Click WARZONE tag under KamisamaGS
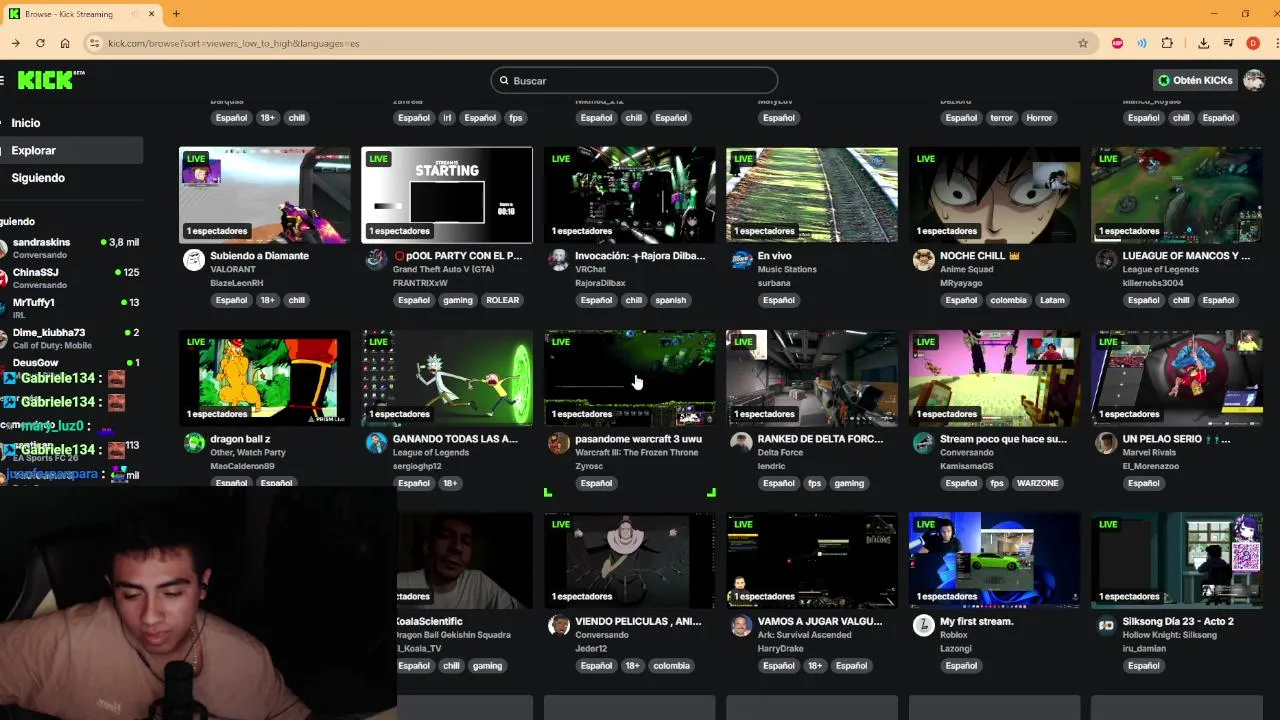This screenshot has width=1280, height=720. pos(1037,483)
